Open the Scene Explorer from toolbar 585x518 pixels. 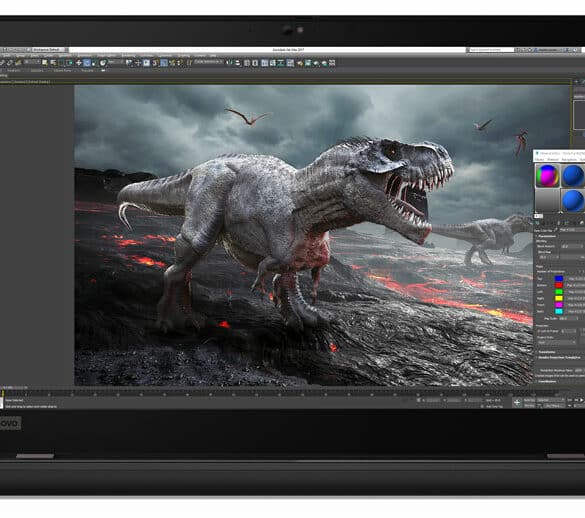coord(247,62)
